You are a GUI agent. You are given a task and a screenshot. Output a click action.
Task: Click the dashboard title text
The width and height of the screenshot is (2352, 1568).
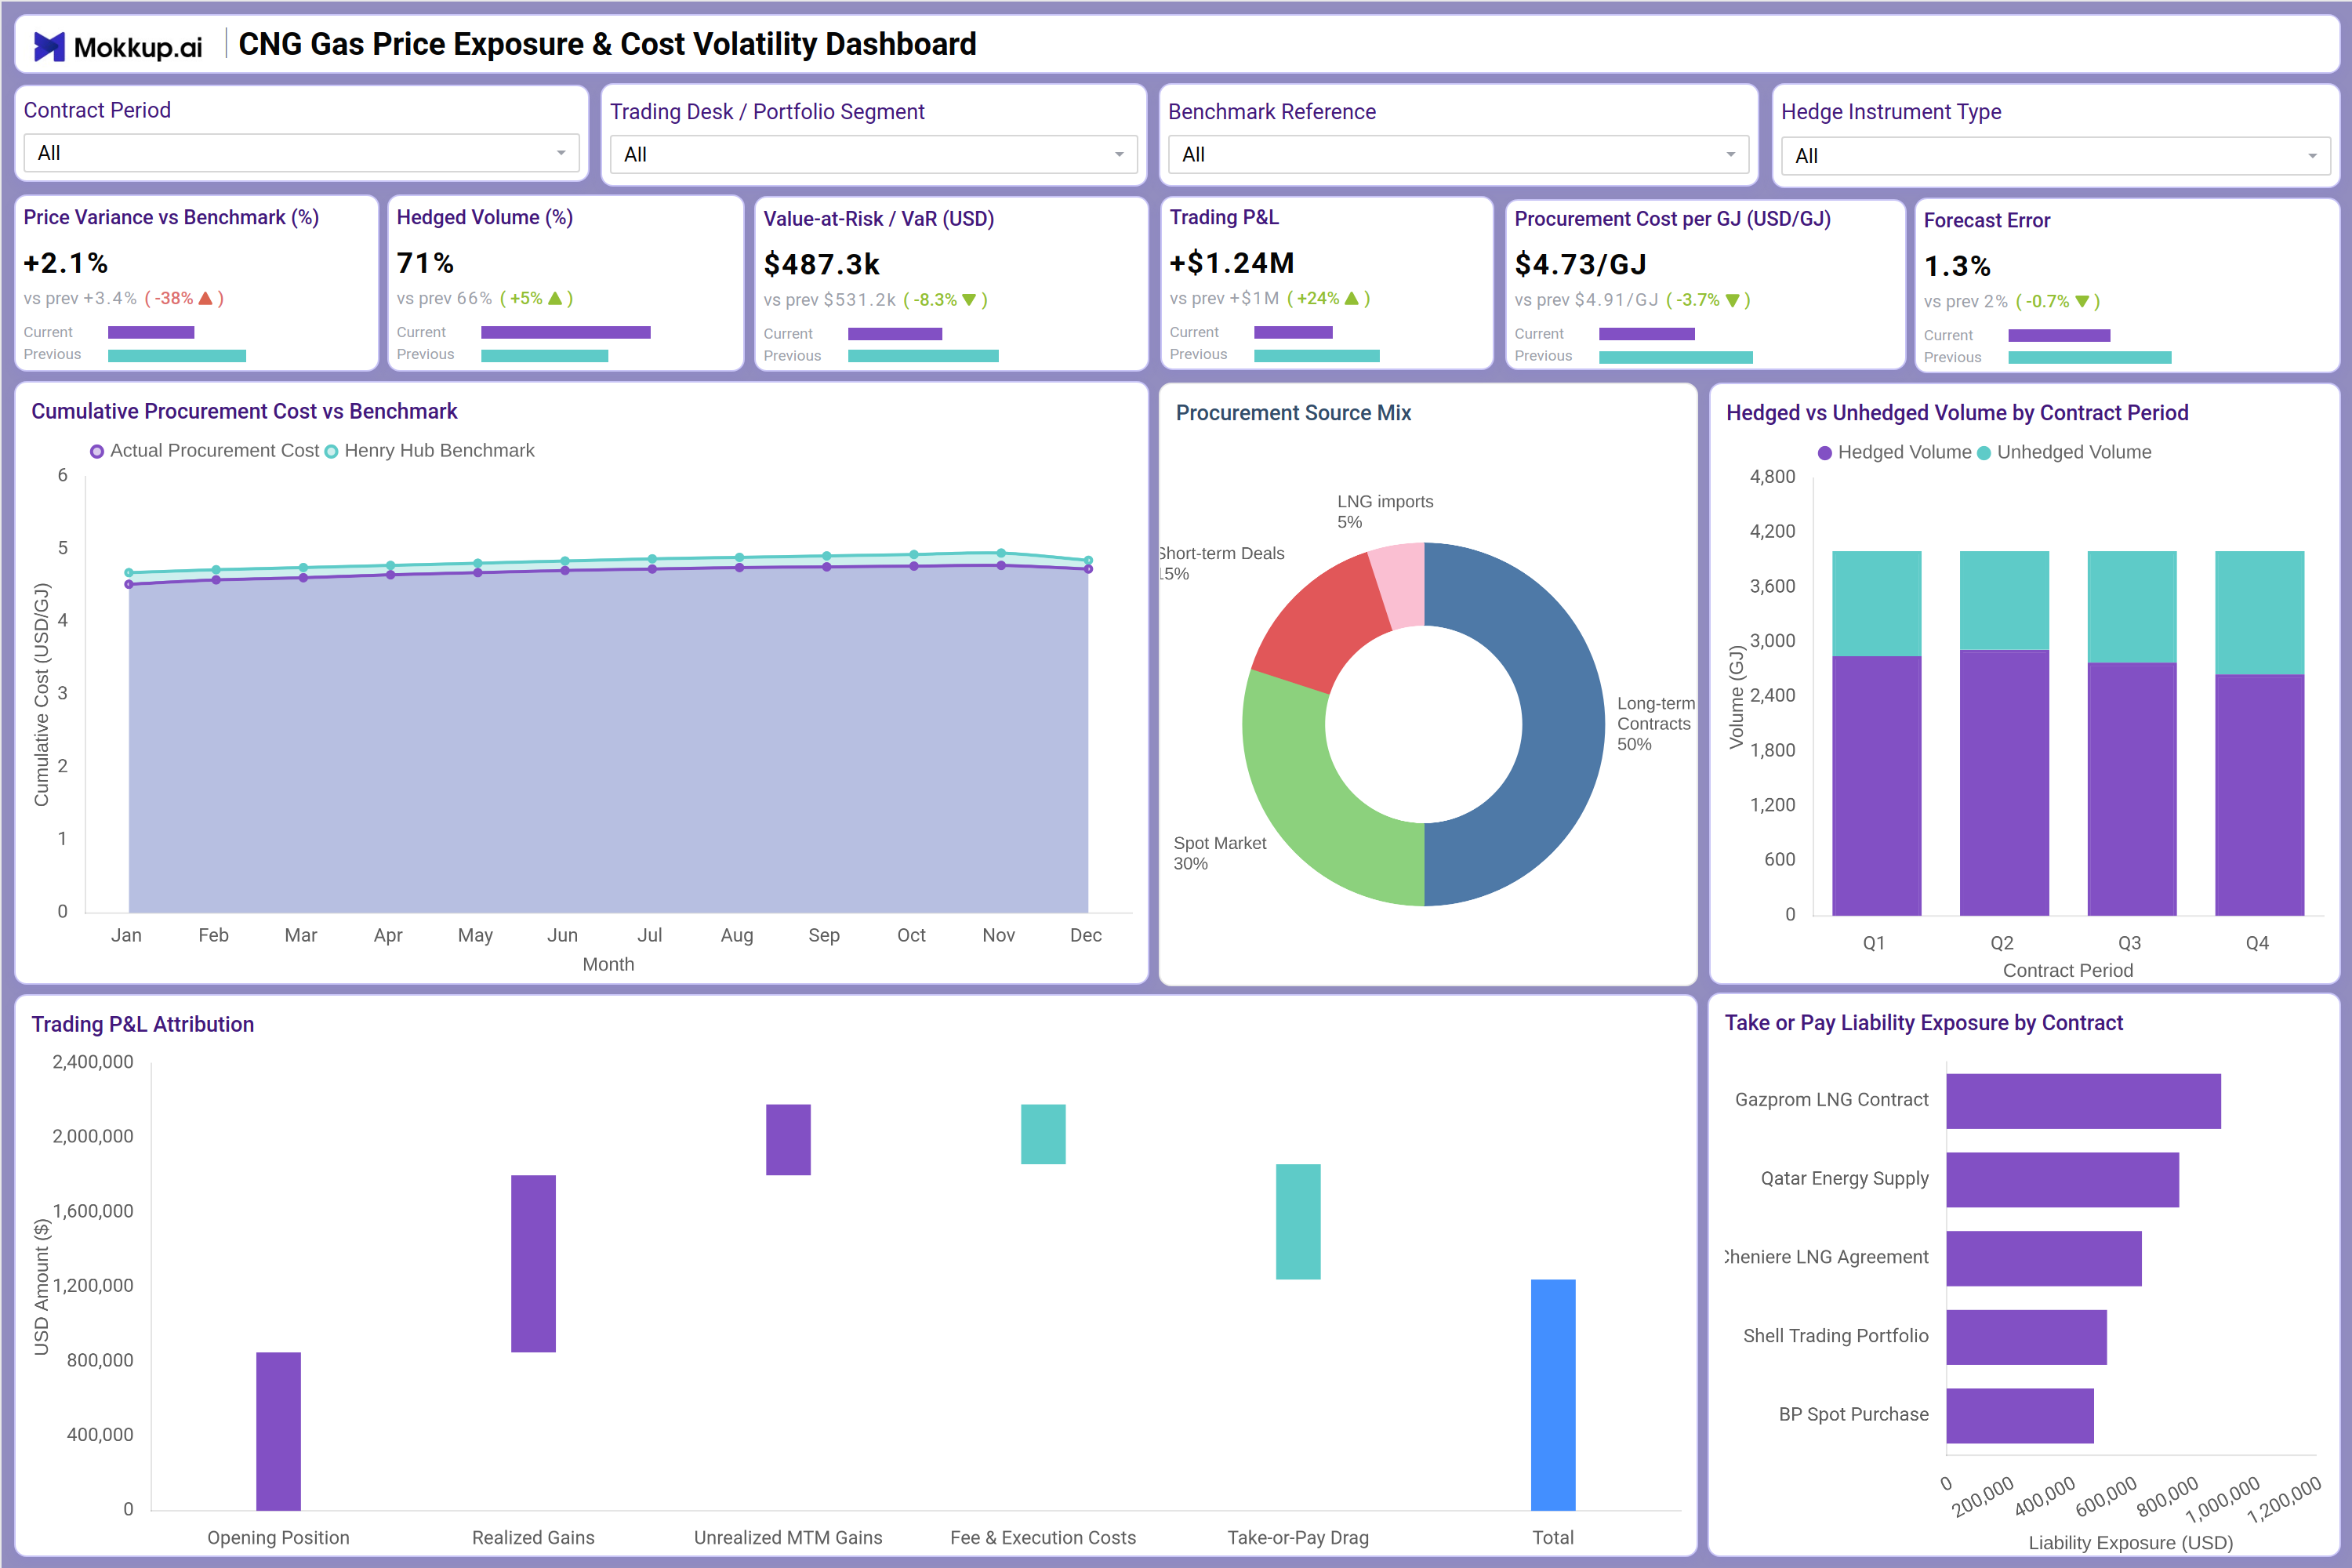(607, 44)
